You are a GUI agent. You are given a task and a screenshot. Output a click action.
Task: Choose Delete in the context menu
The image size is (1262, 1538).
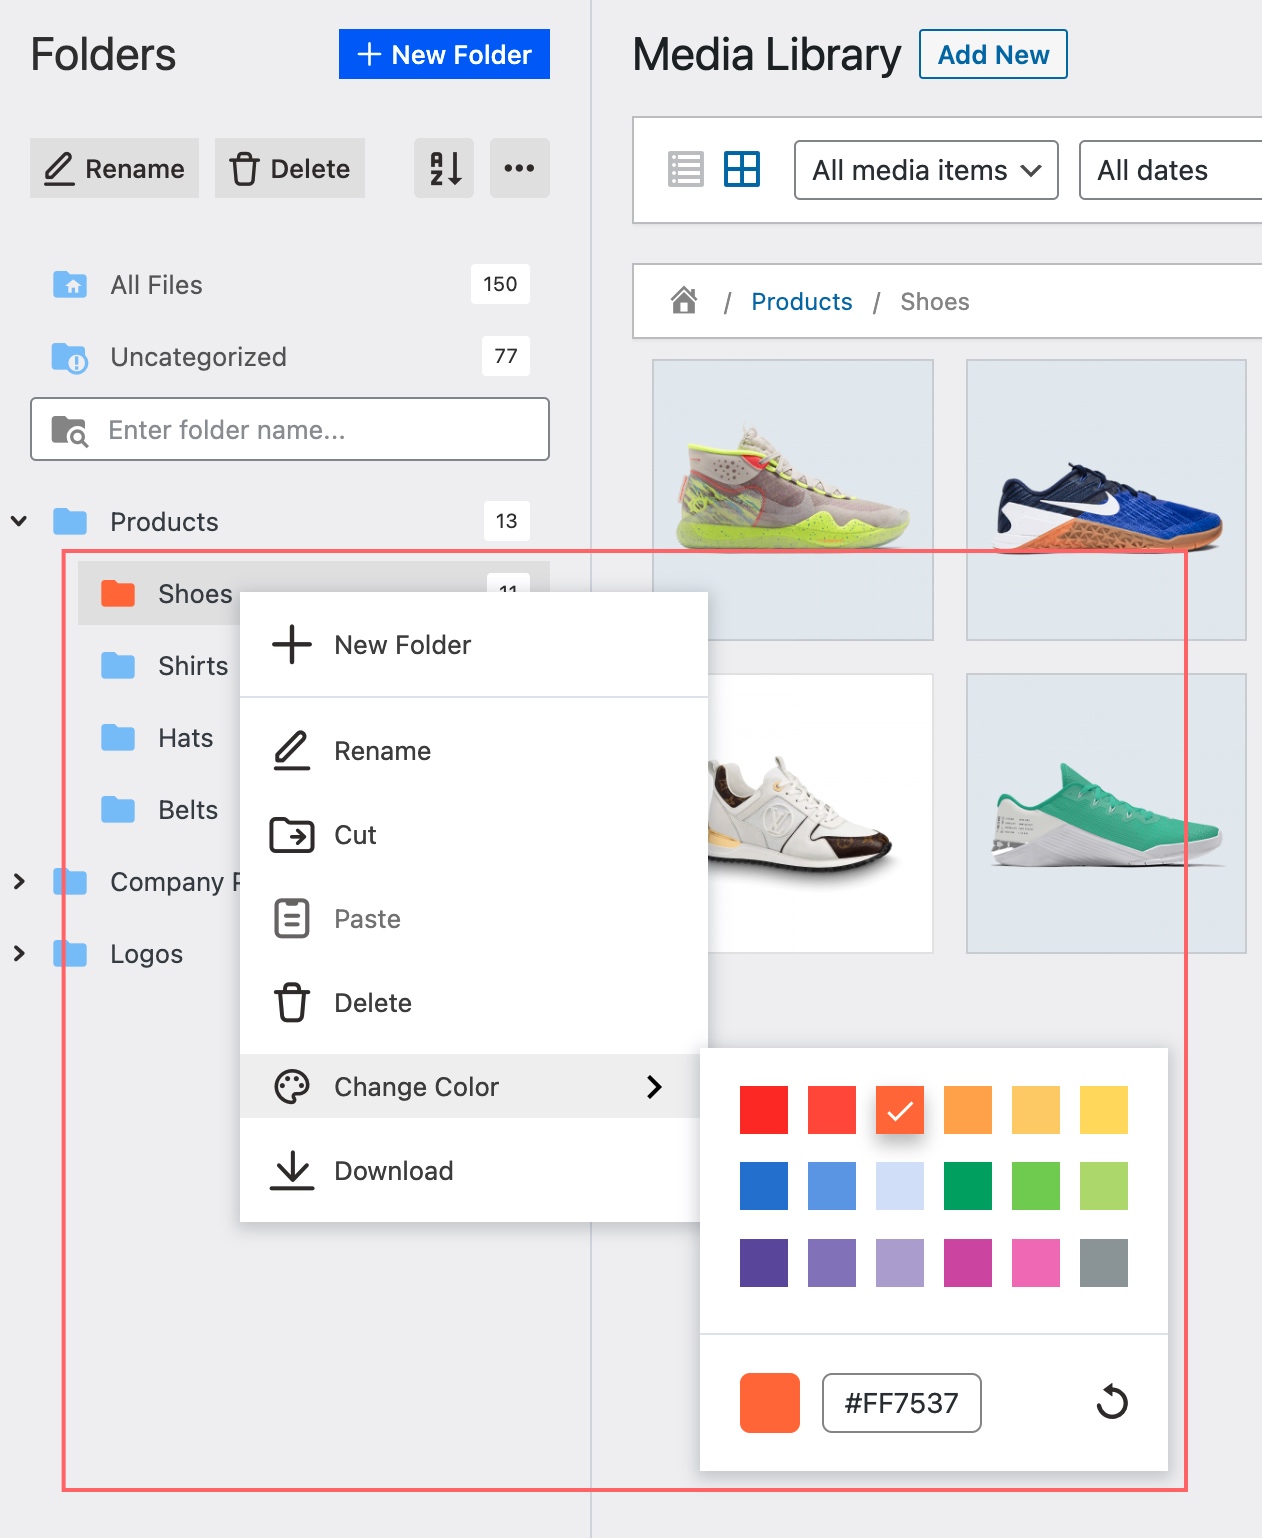coord(474,1003)
